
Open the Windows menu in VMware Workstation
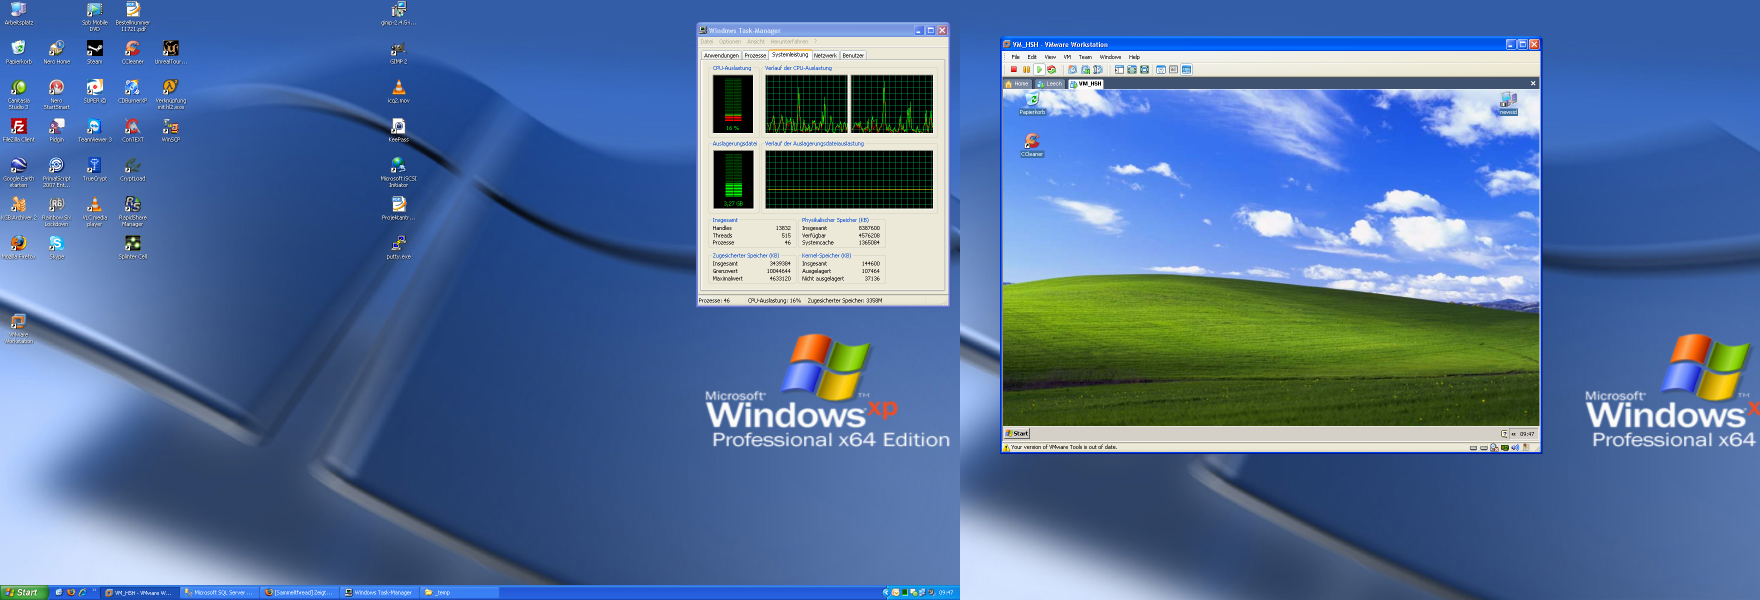(x=1110, y=57)
